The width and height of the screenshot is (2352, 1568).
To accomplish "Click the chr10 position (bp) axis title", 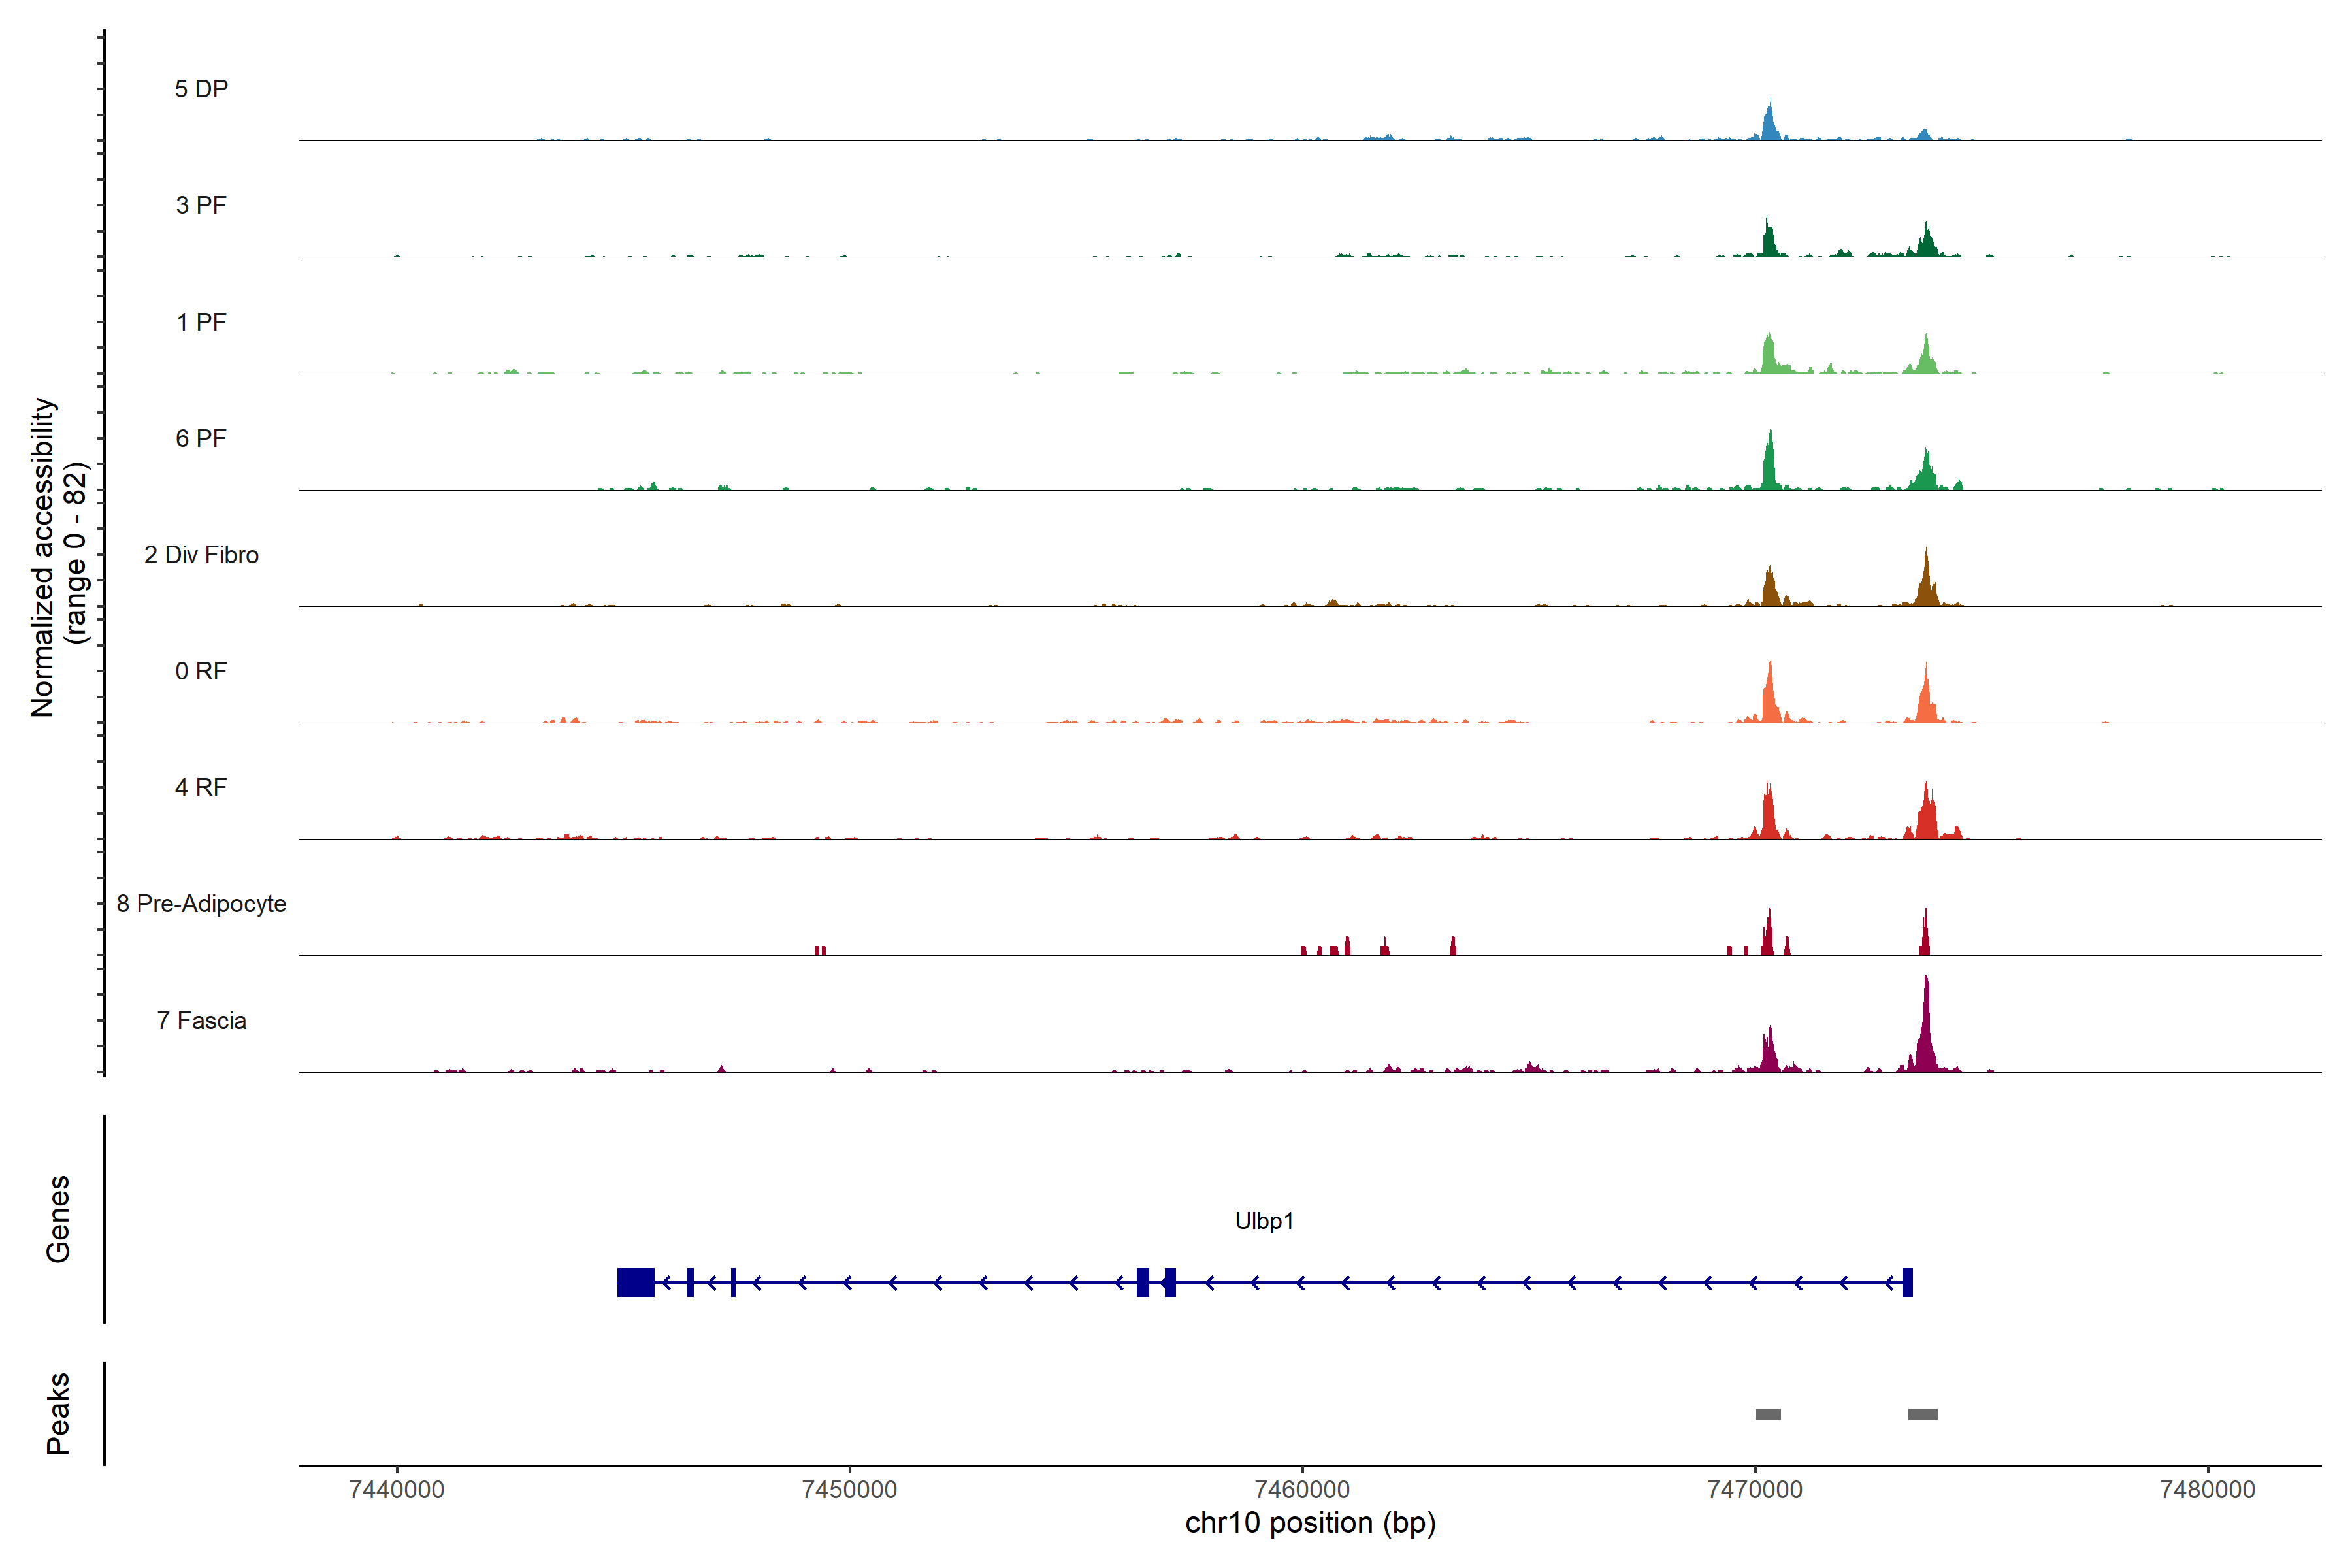I will pyautogui.click(x=1310, y=1524).
